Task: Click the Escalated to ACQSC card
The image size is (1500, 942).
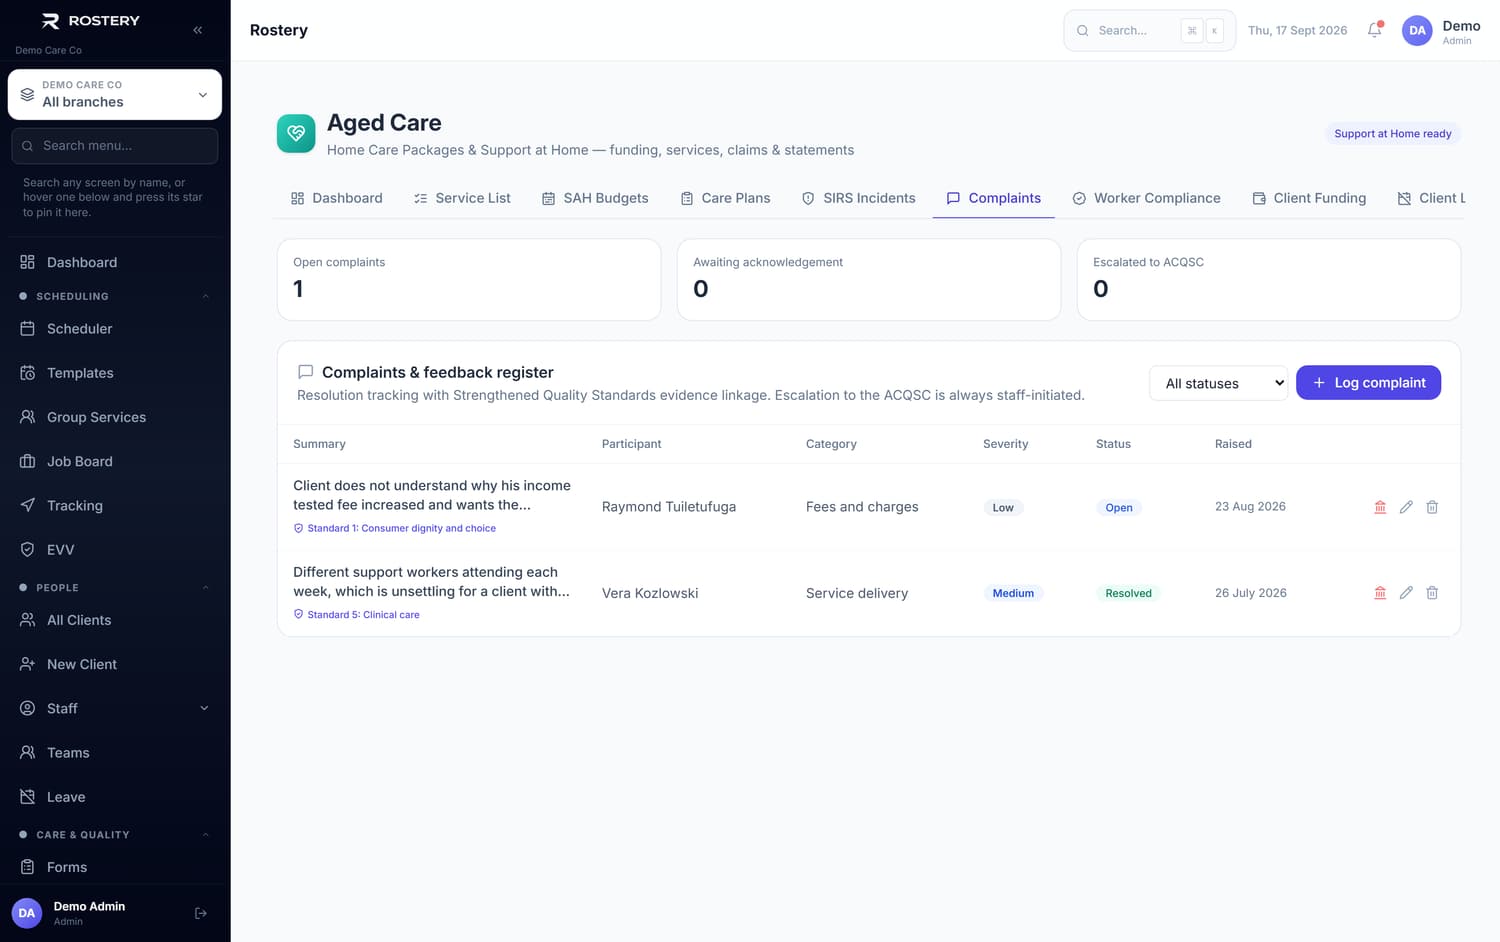Action: click(1269, 279)
